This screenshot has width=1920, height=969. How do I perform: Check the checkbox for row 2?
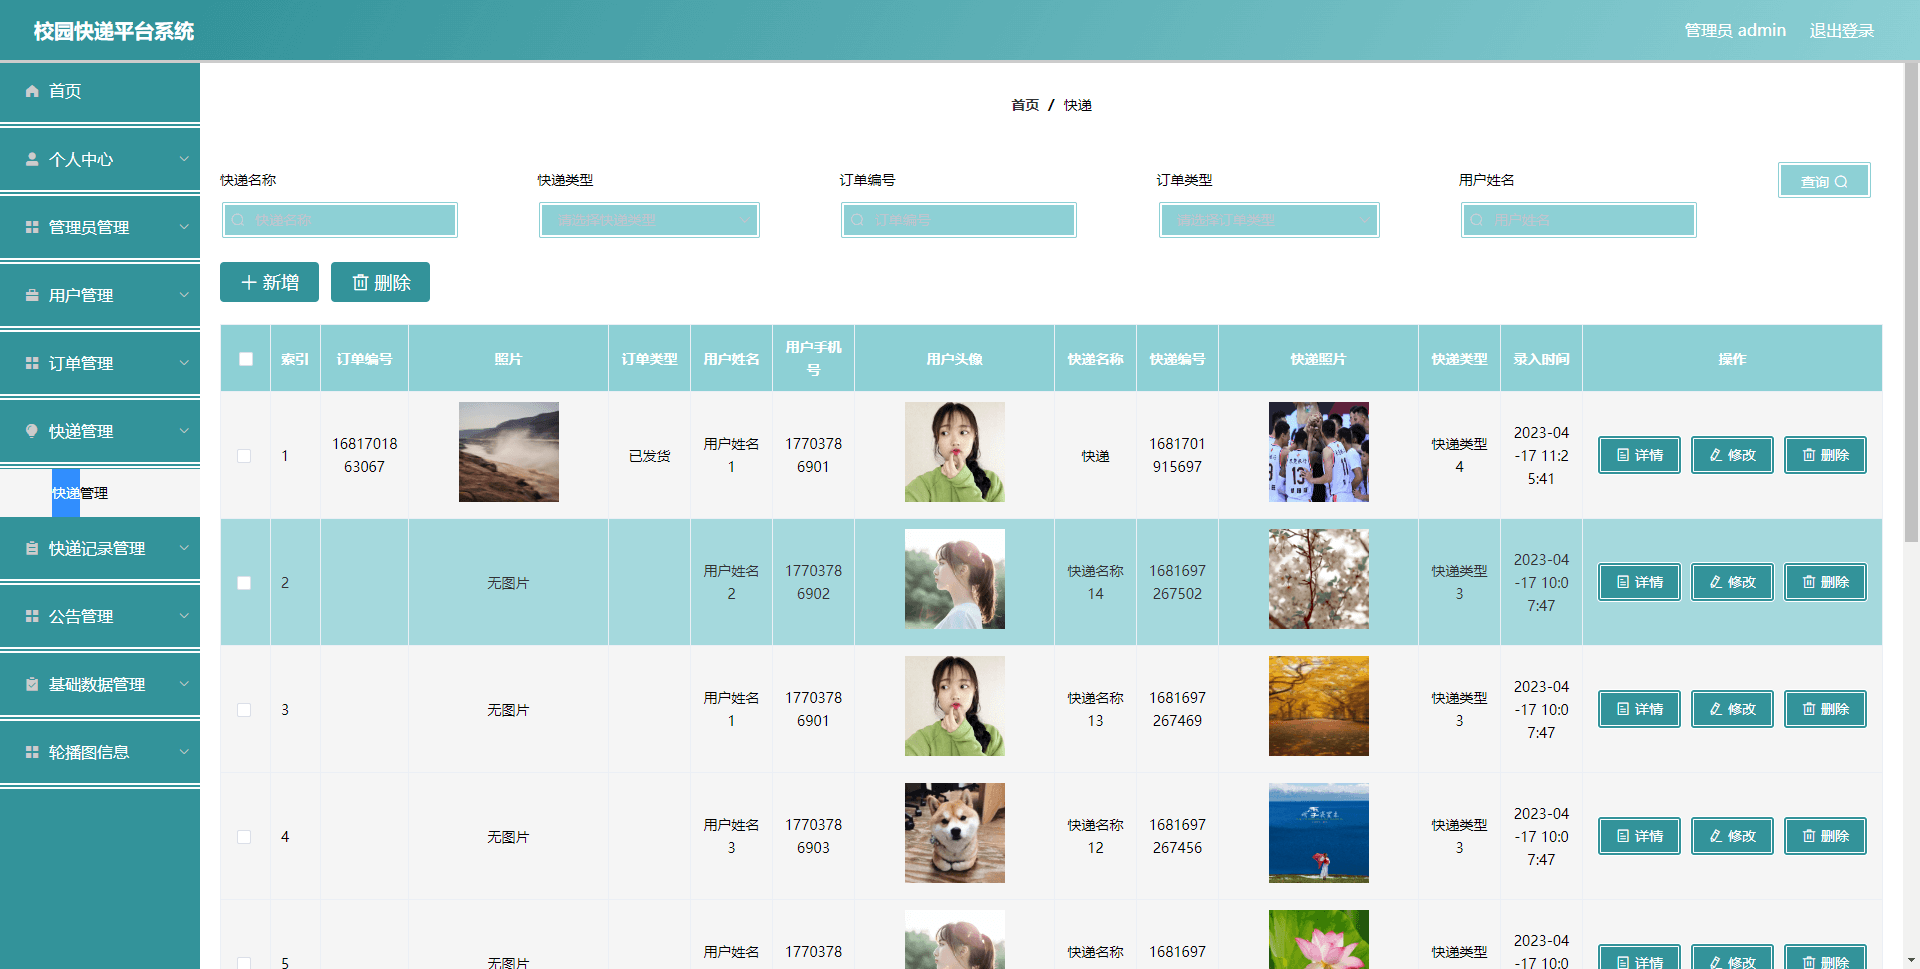[x=244, y=583]
